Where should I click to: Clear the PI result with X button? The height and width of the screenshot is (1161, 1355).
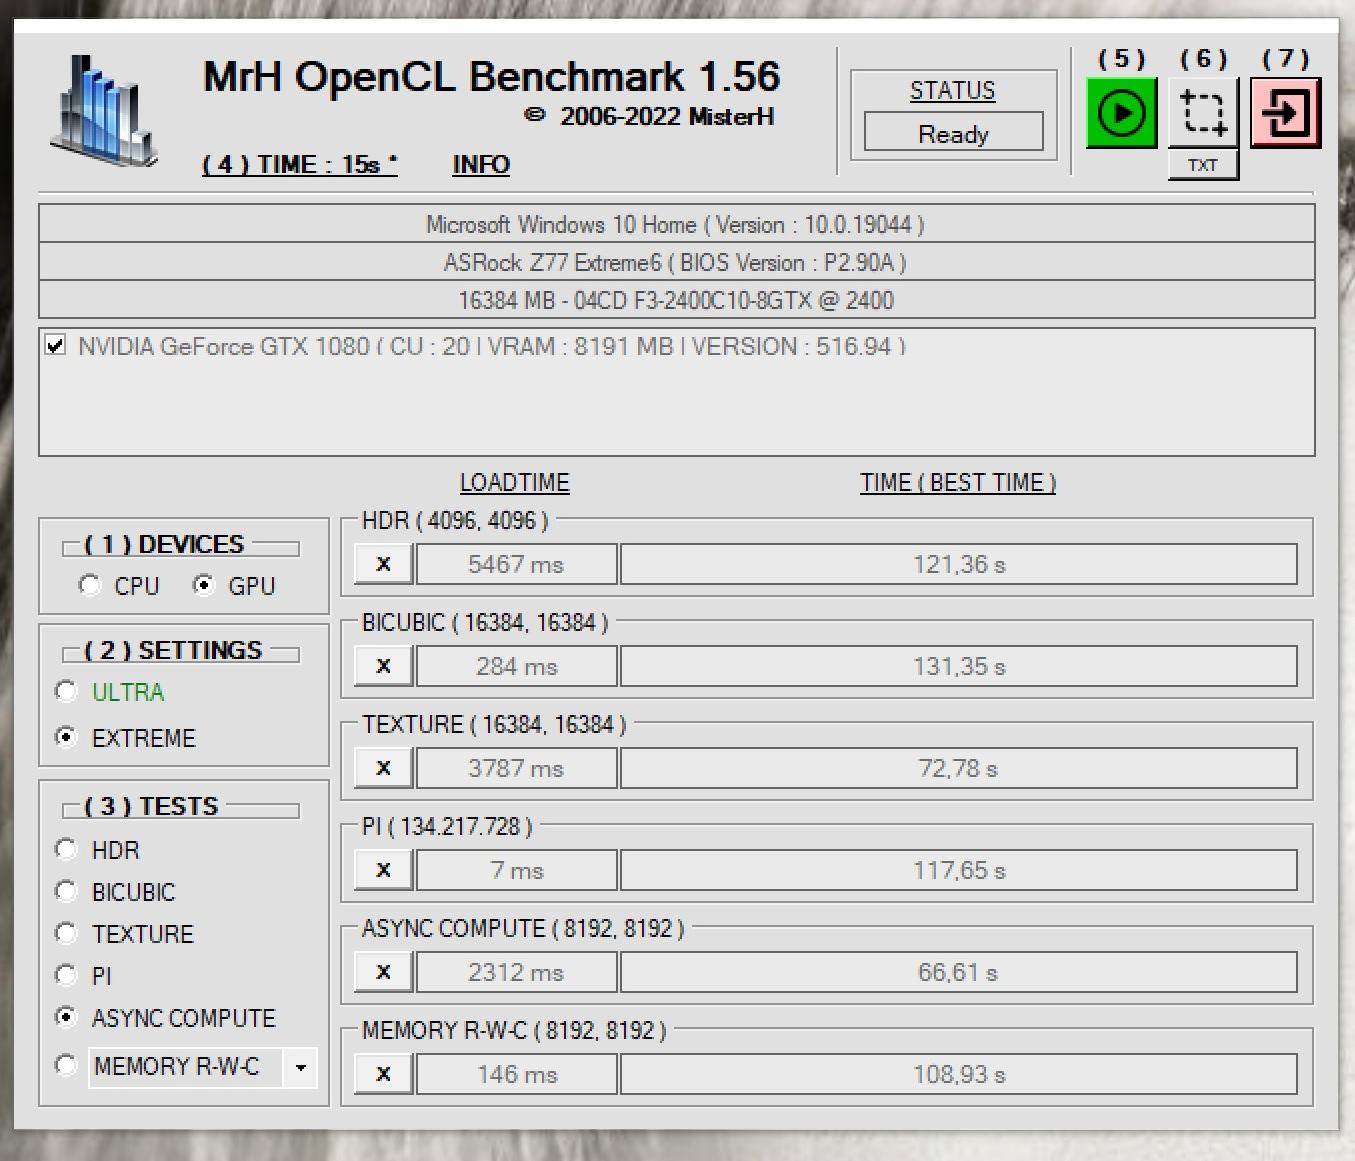(383, 870)
